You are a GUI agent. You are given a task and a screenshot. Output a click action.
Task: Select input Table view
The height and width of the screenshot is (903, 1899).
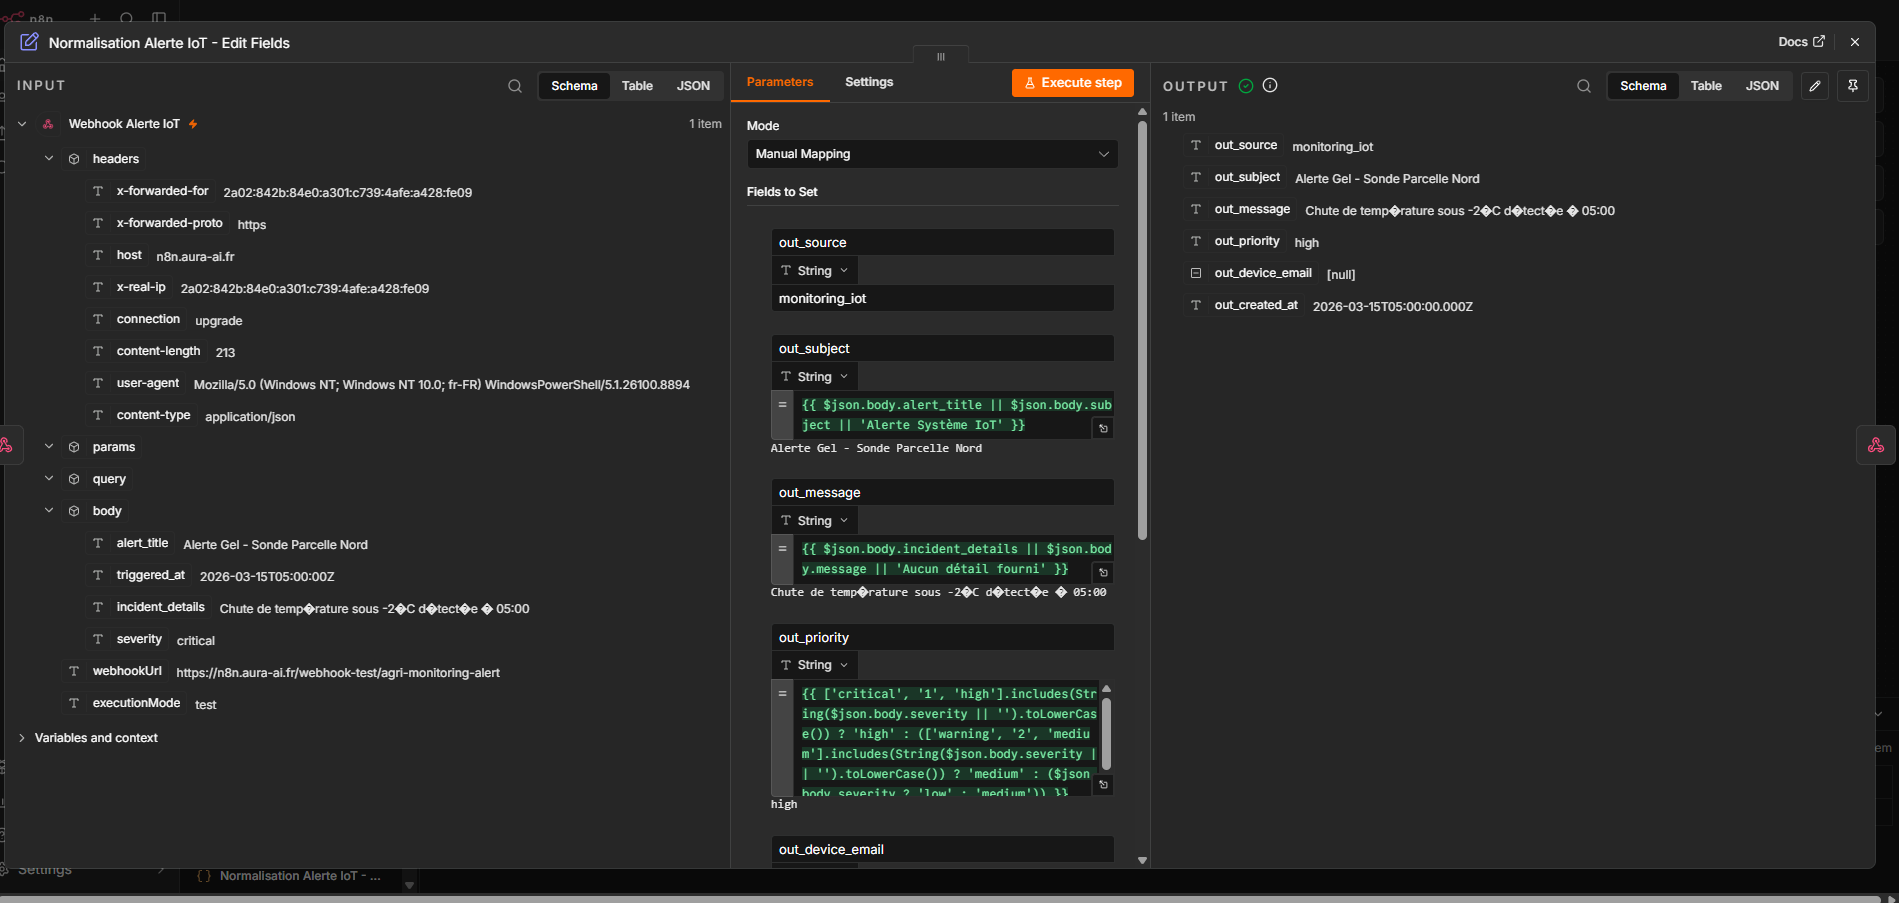click(637, 86)
